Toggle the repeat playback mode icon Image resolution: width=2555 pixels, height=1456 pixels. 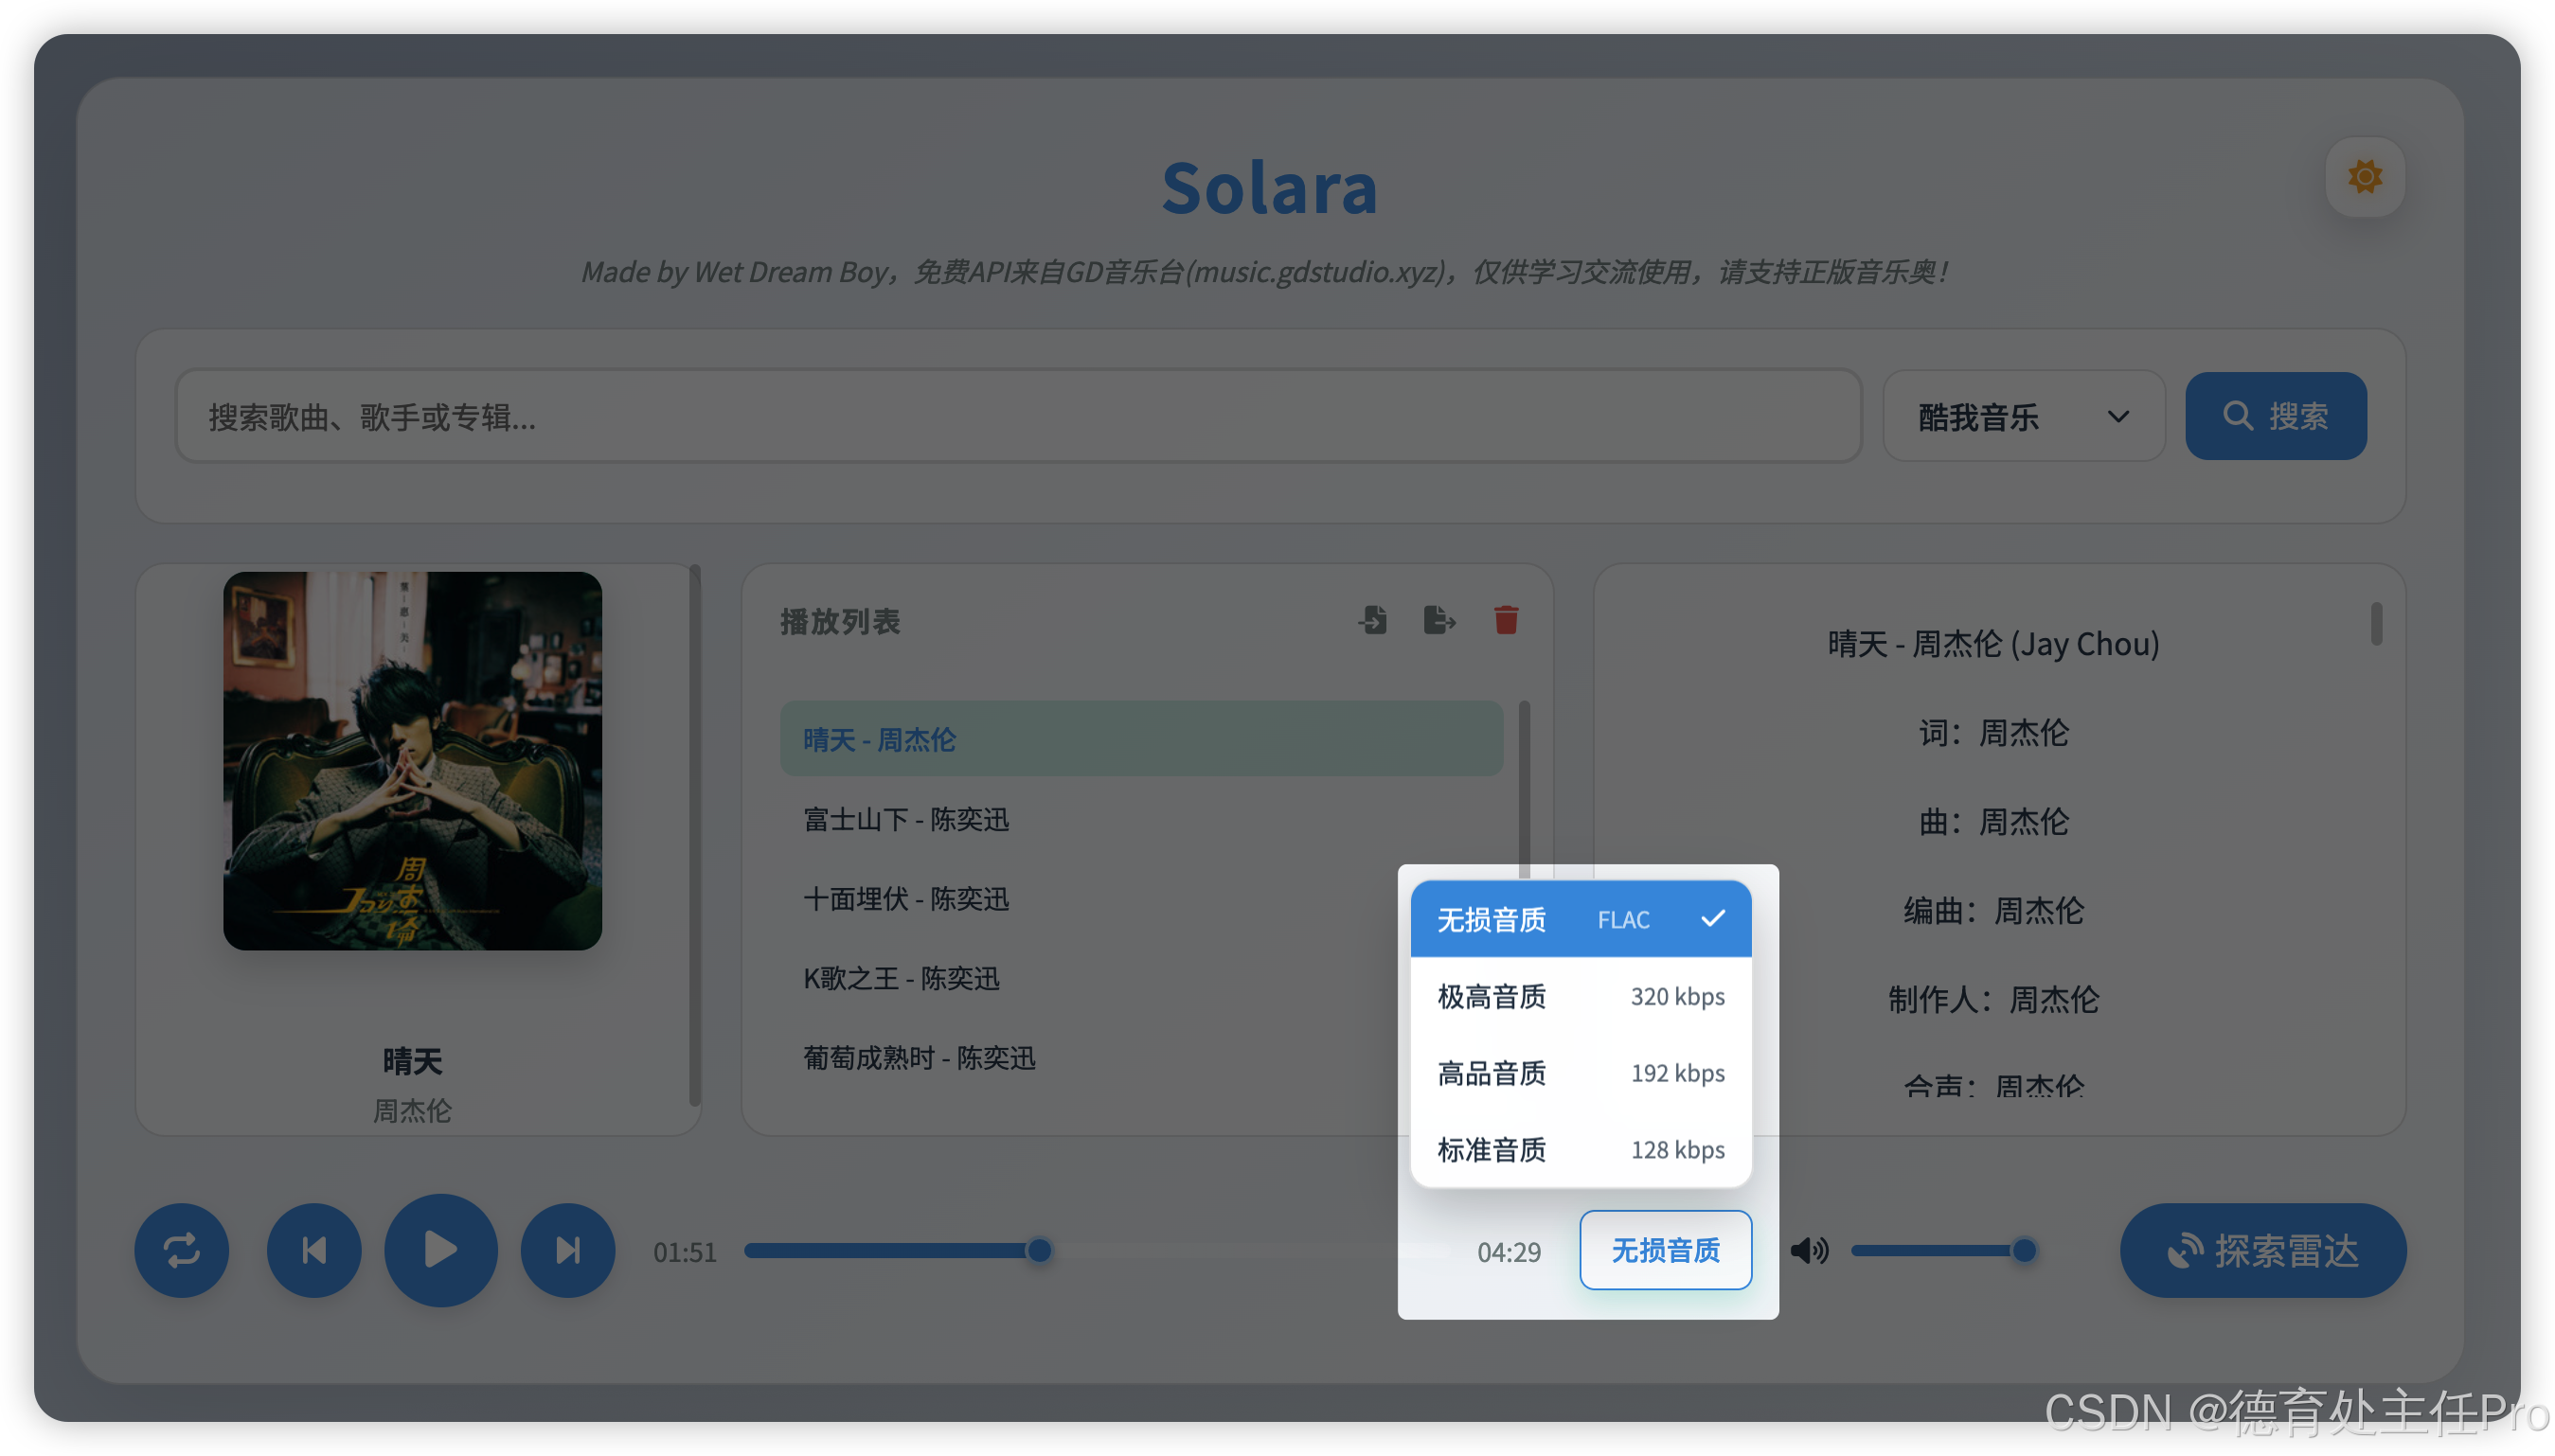point(181,1250)
